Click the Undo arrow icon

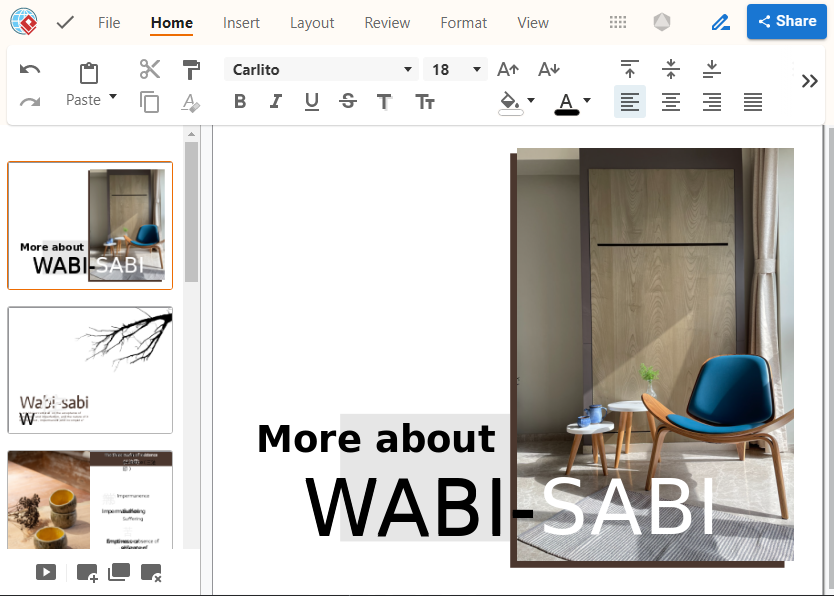[x=30, y=70]
